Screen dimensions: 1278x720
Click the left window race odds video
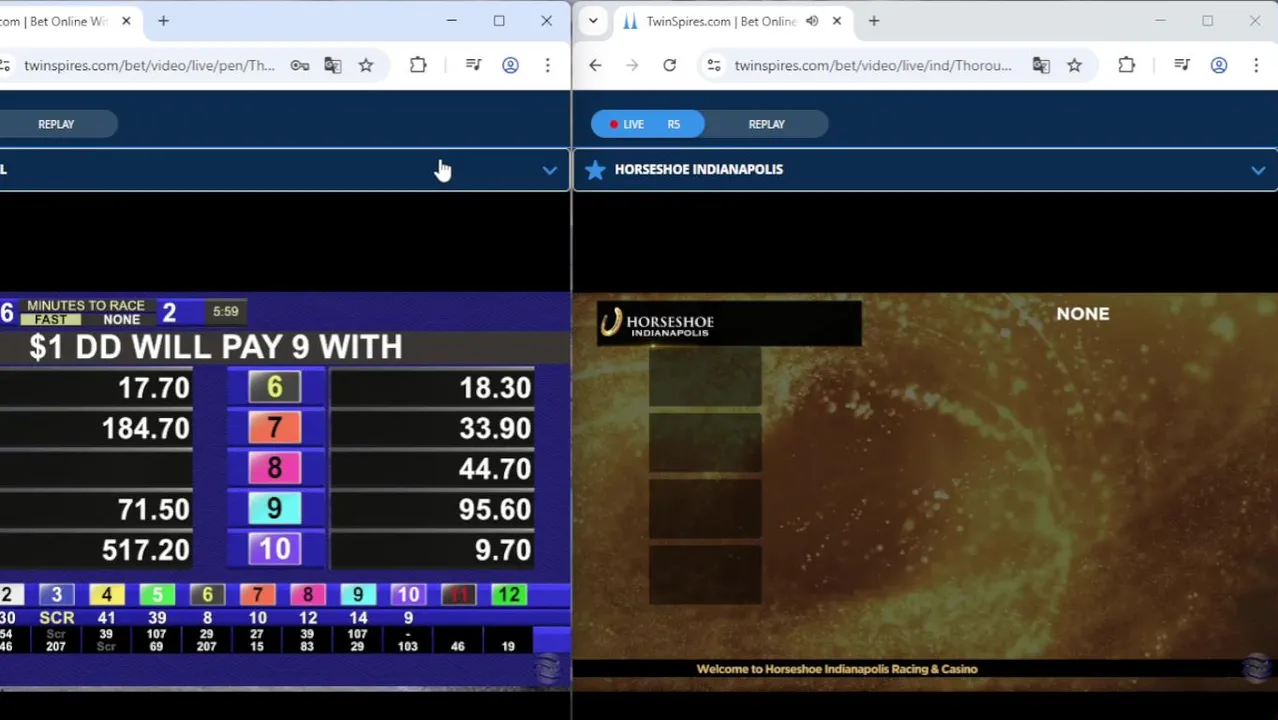[285, 490]
